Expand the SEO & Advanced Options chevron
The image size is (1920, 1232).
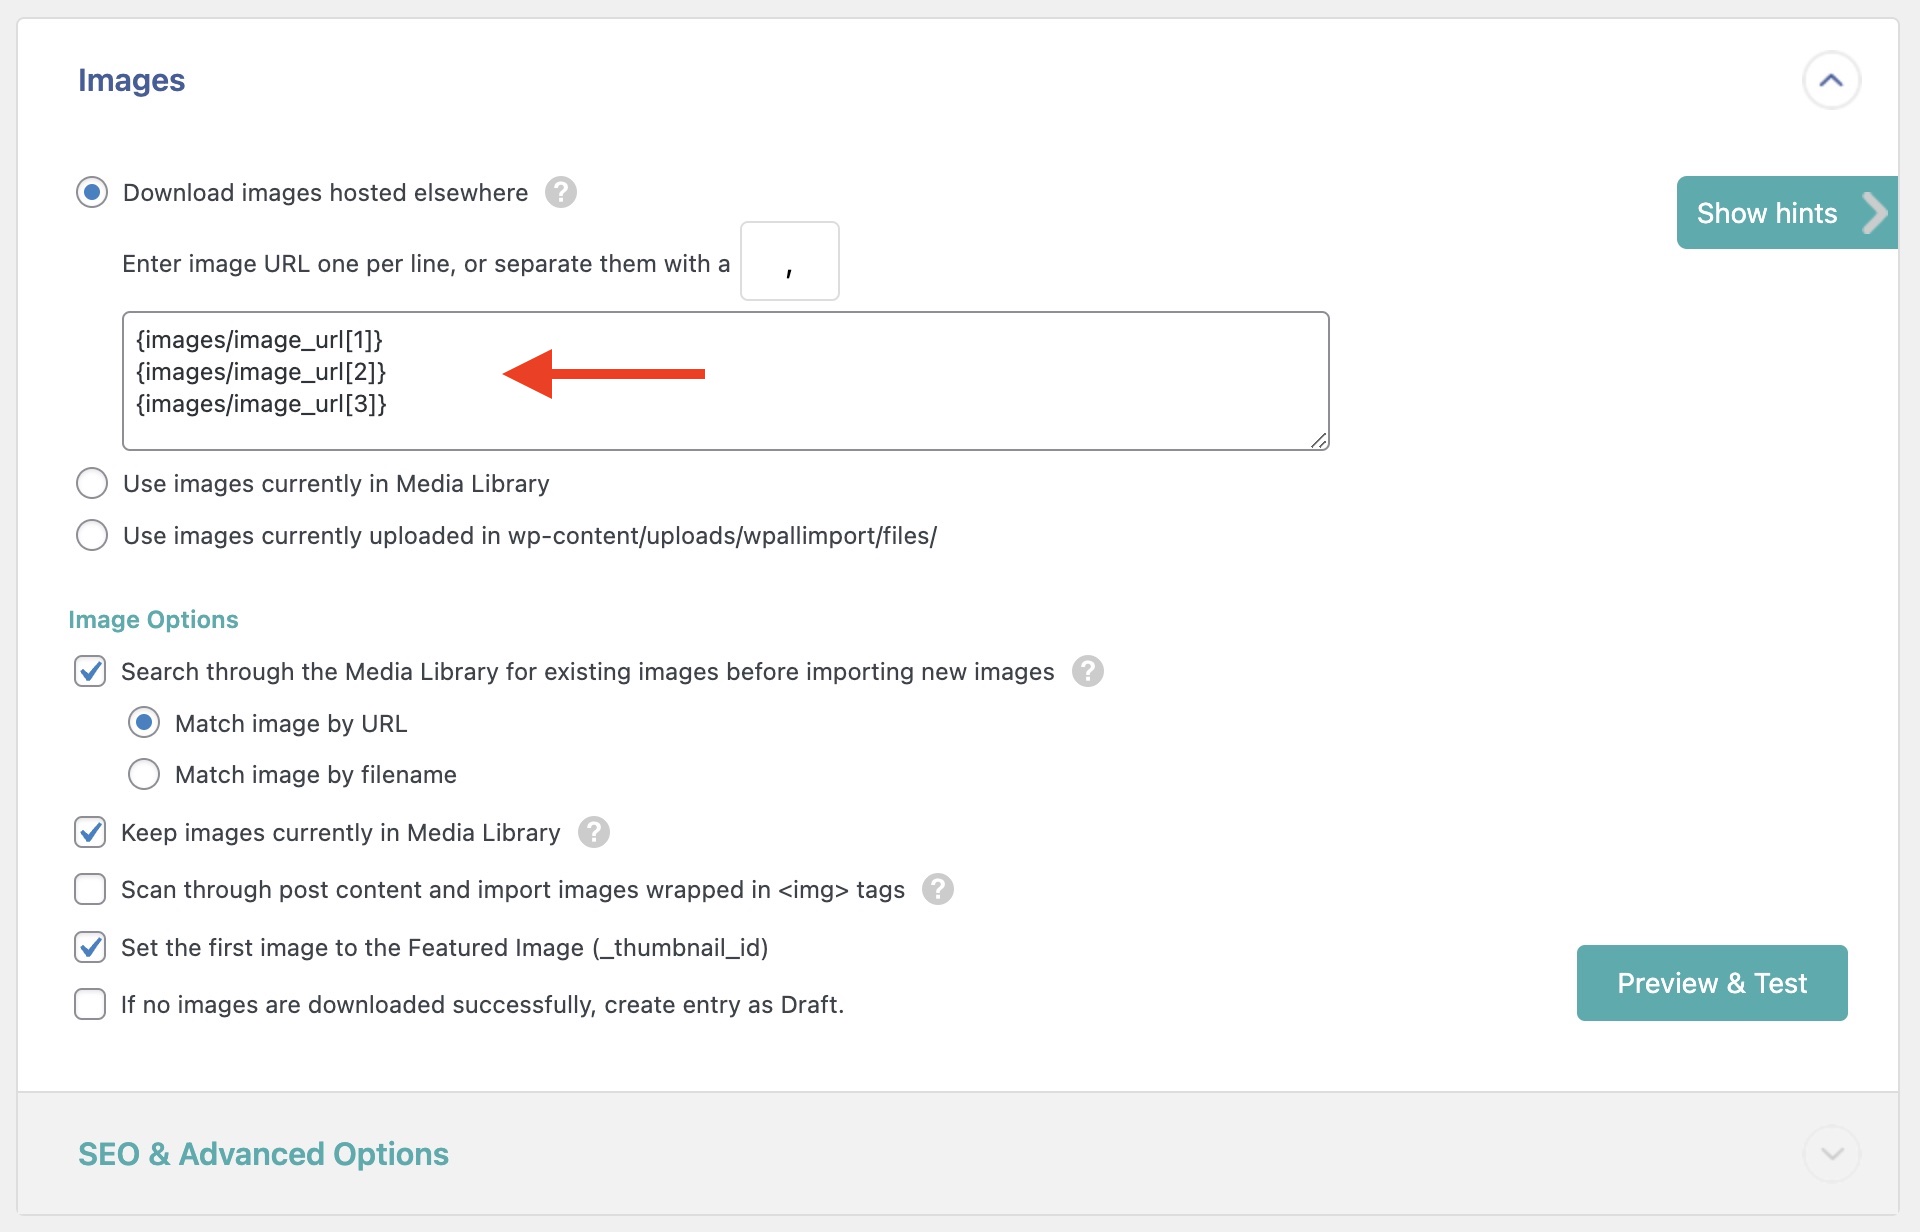coord(1831,1154)
